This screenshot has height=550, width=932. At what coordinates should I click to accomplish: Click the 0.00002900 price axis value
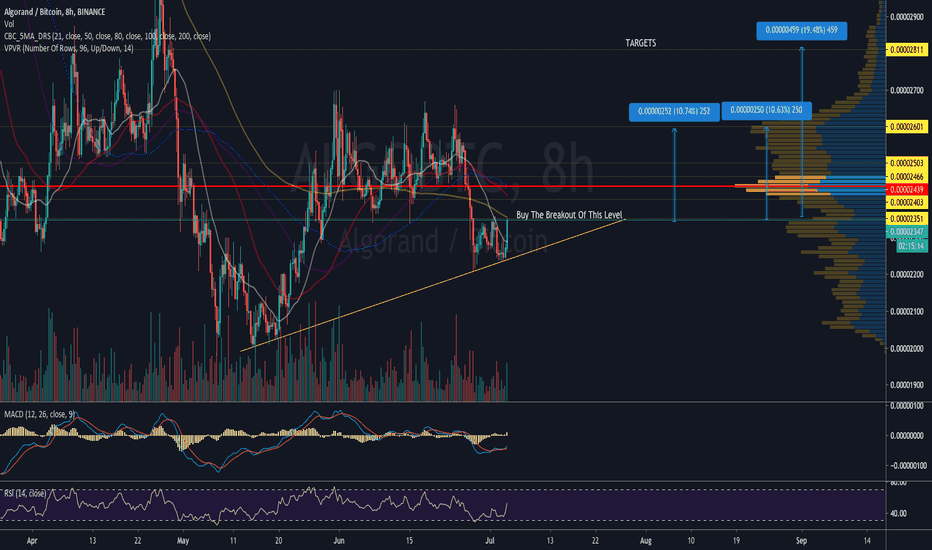tap(907, 17)
